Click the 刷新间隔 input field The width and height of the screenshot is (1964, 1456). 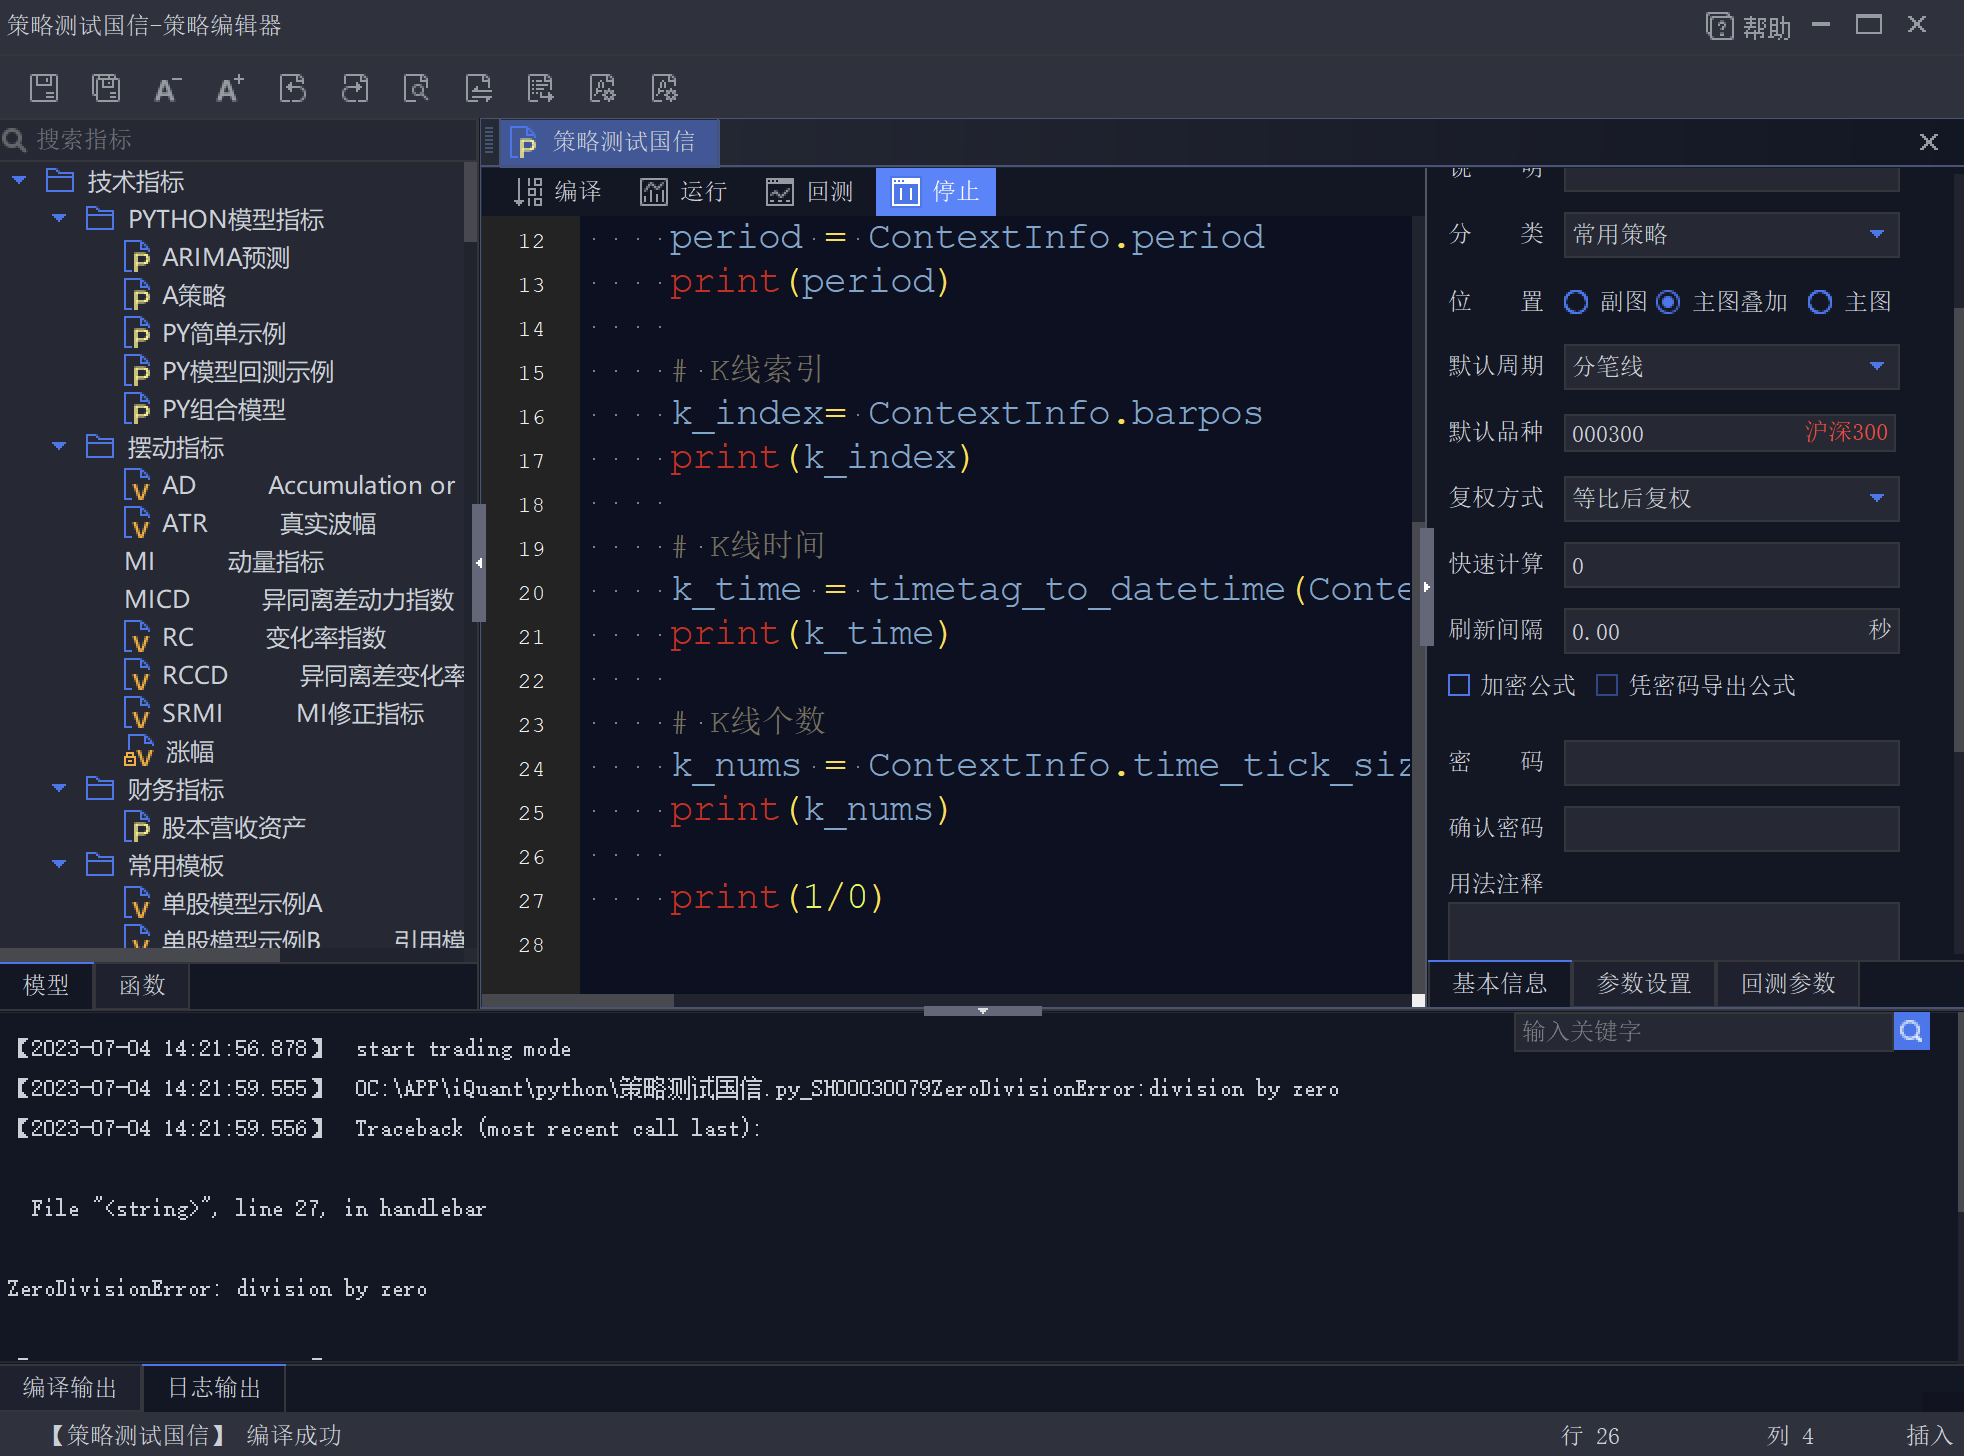point(1712,631)
